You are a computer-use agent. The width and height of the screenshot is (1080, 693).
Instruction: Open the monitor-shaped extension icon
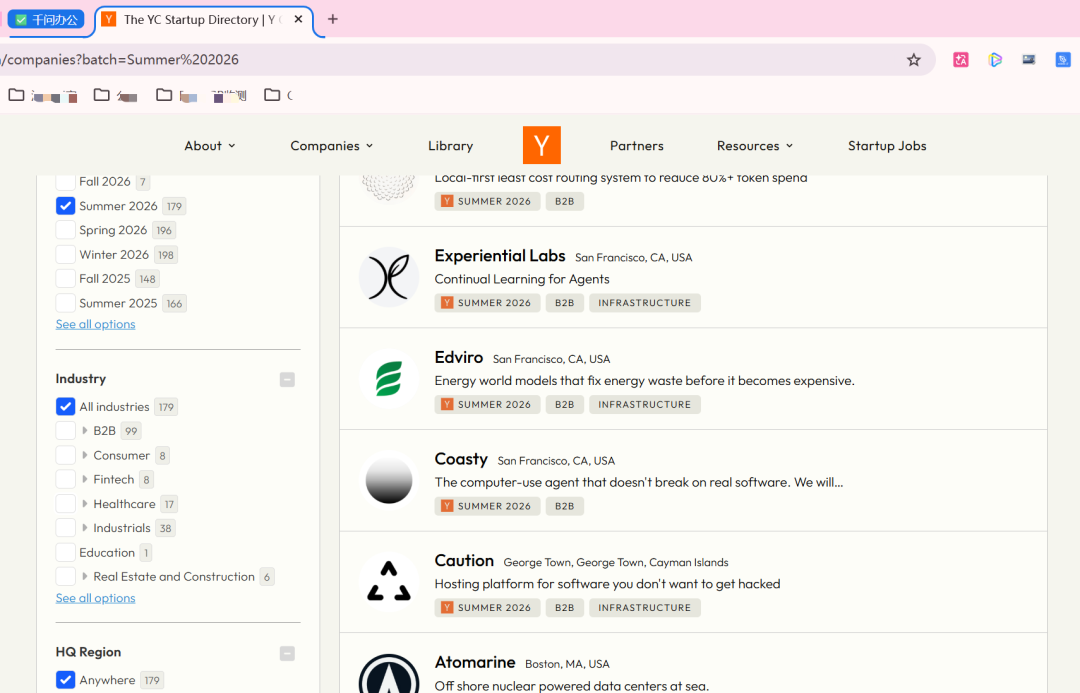tap(1028, 60)
